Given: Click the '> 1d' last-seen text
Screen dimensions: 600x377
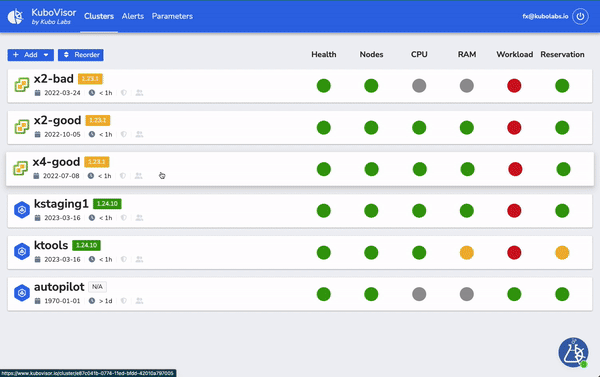Looking at the screenshot, I should coord(106,301).
